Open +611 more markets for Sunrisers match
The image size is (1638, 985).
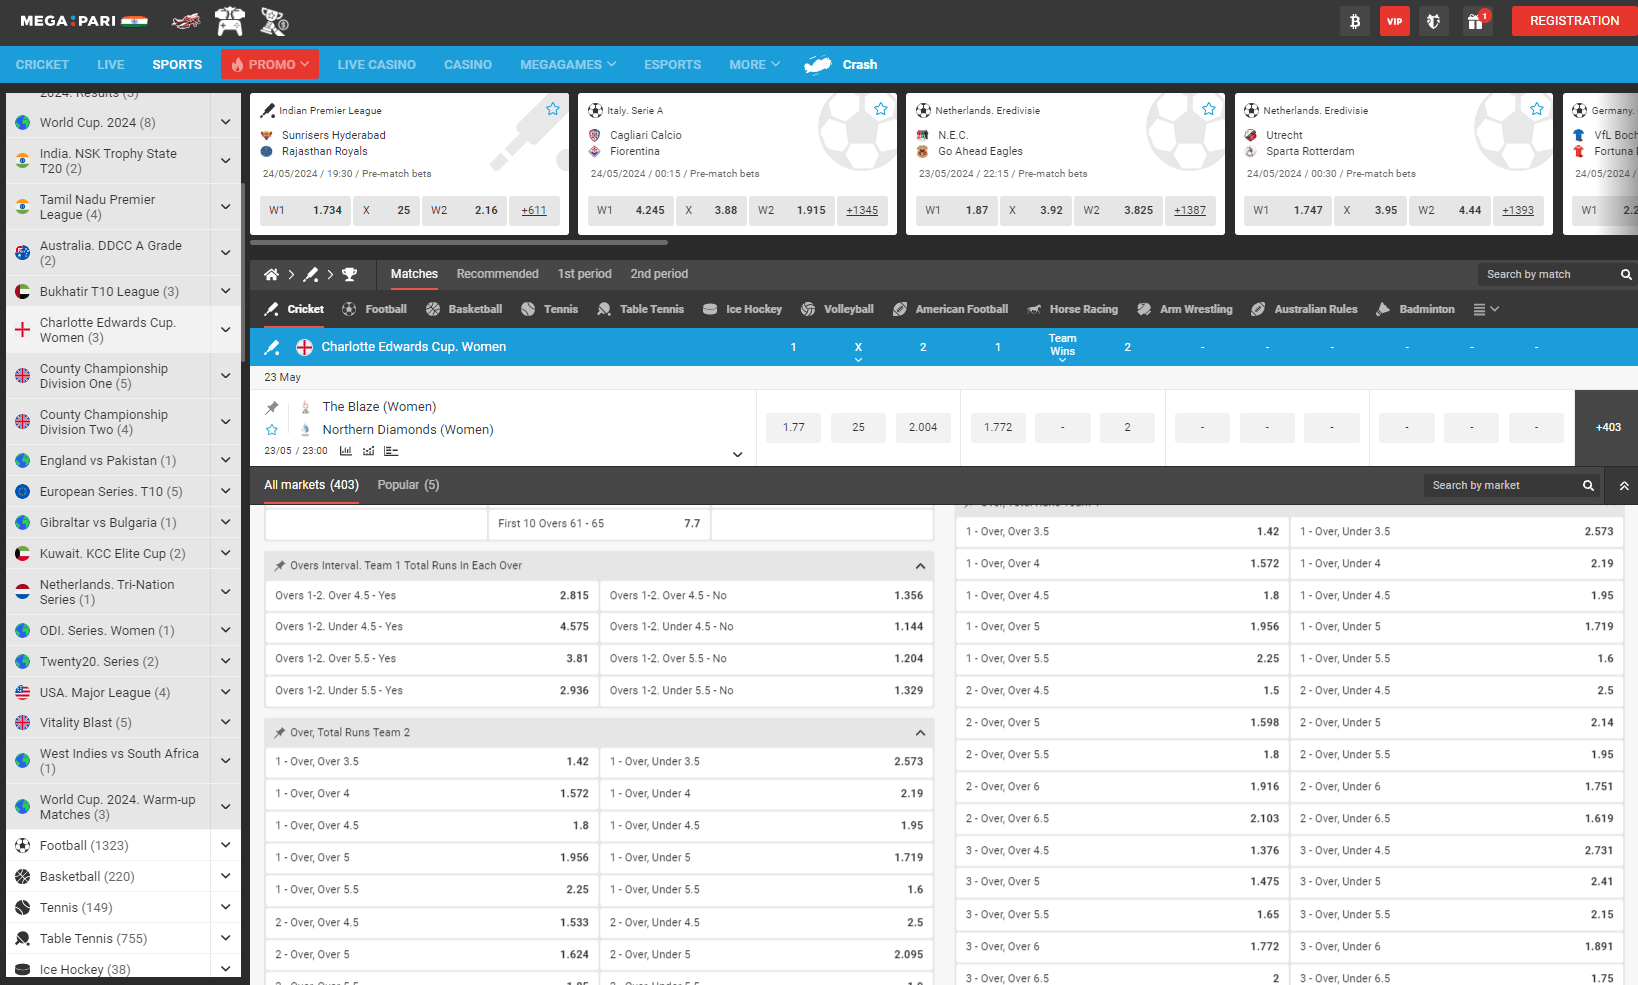[534, 211]
